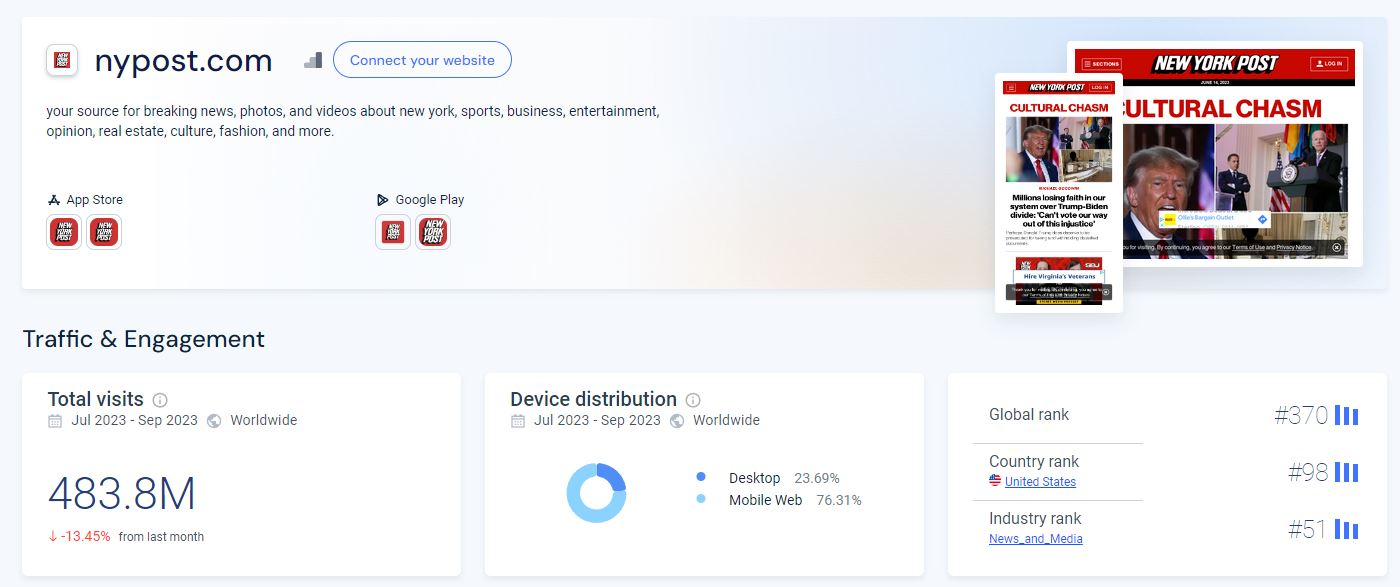
Task: Click the Google Play label text
Action: 430,200
